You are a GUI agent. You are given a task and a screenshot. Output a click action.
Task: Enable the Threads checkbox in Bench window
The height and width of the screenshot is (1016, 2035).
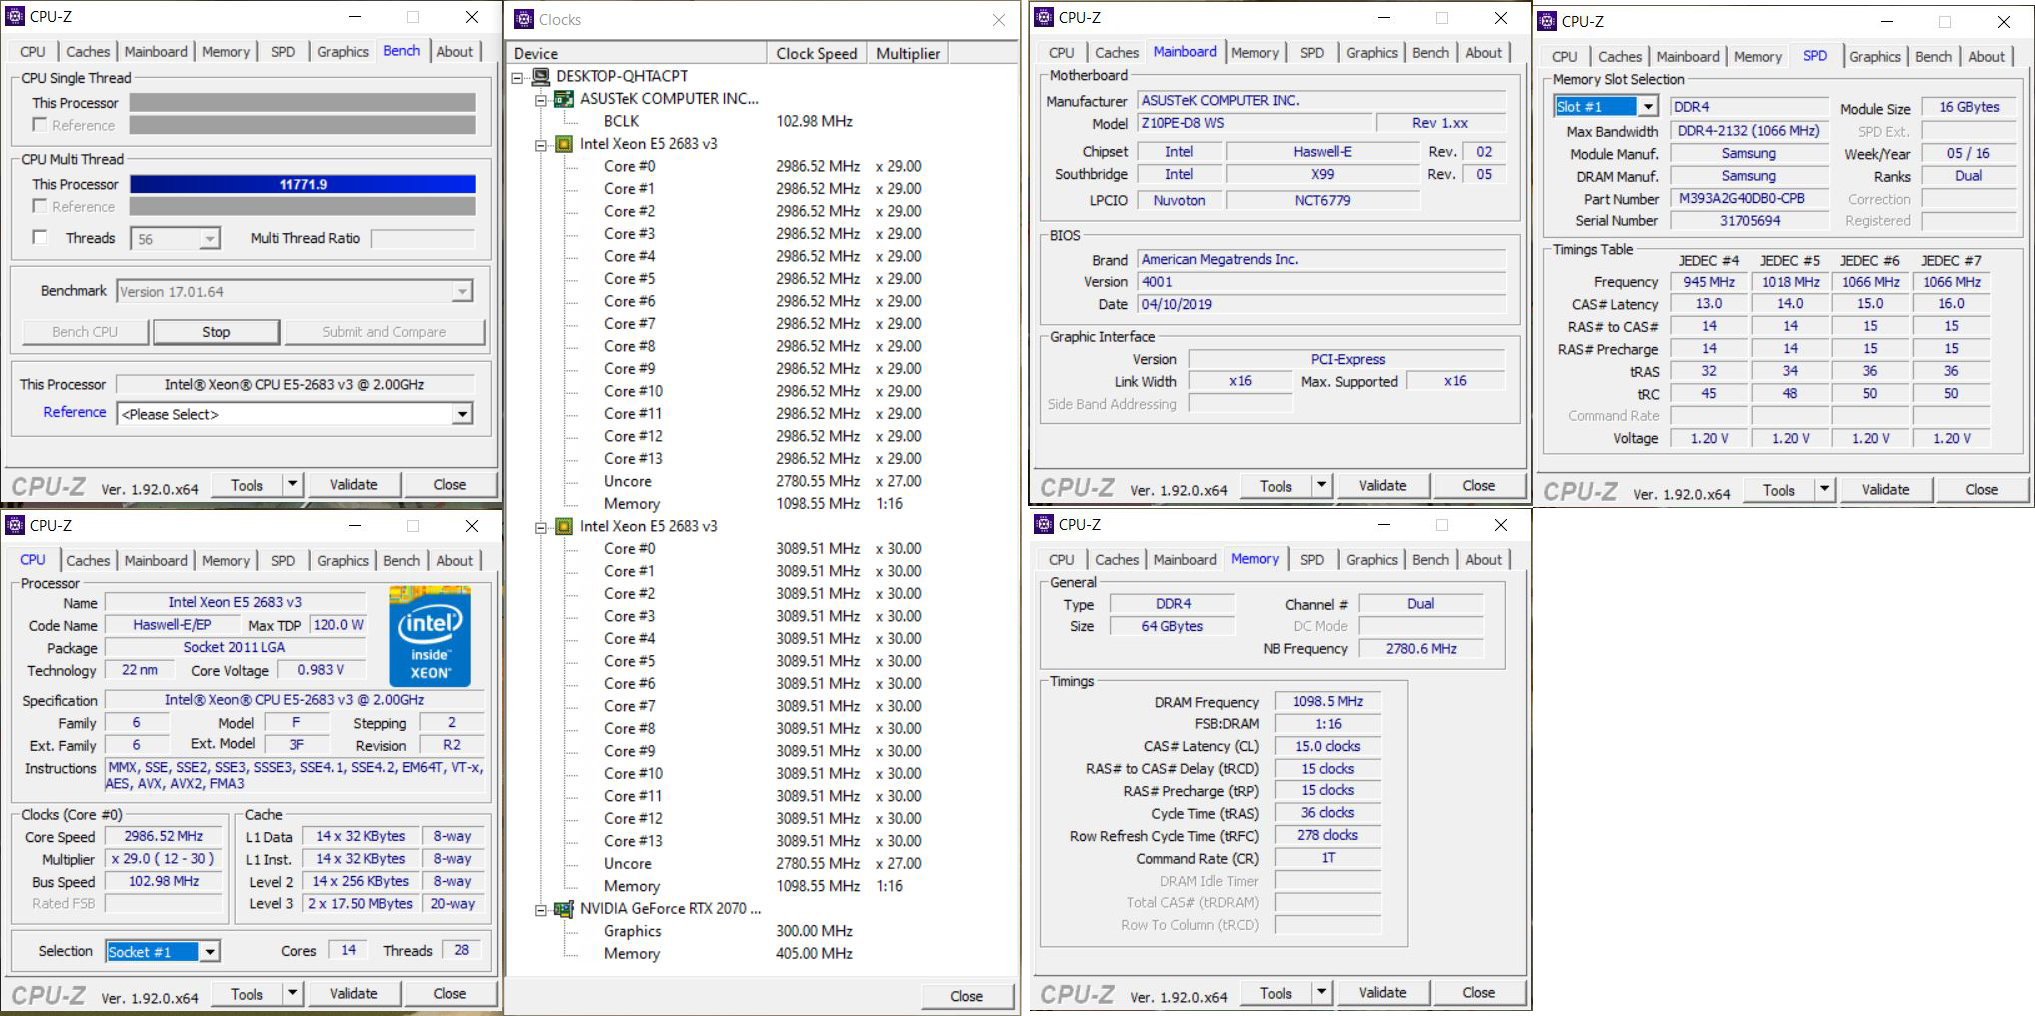(40, 238)
